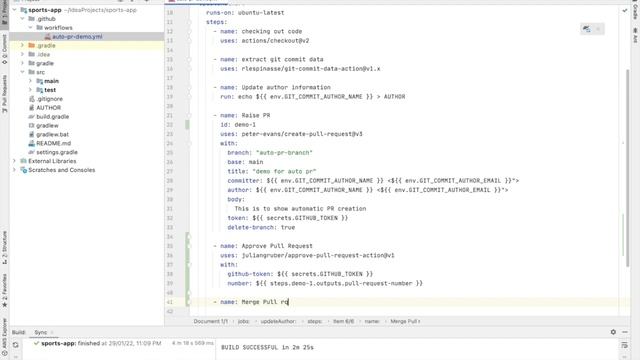The width and height of the screenshot is (640, 360).
Task: Click 'runs-on: ubuntu-latest' line
Action: [245, 13]
